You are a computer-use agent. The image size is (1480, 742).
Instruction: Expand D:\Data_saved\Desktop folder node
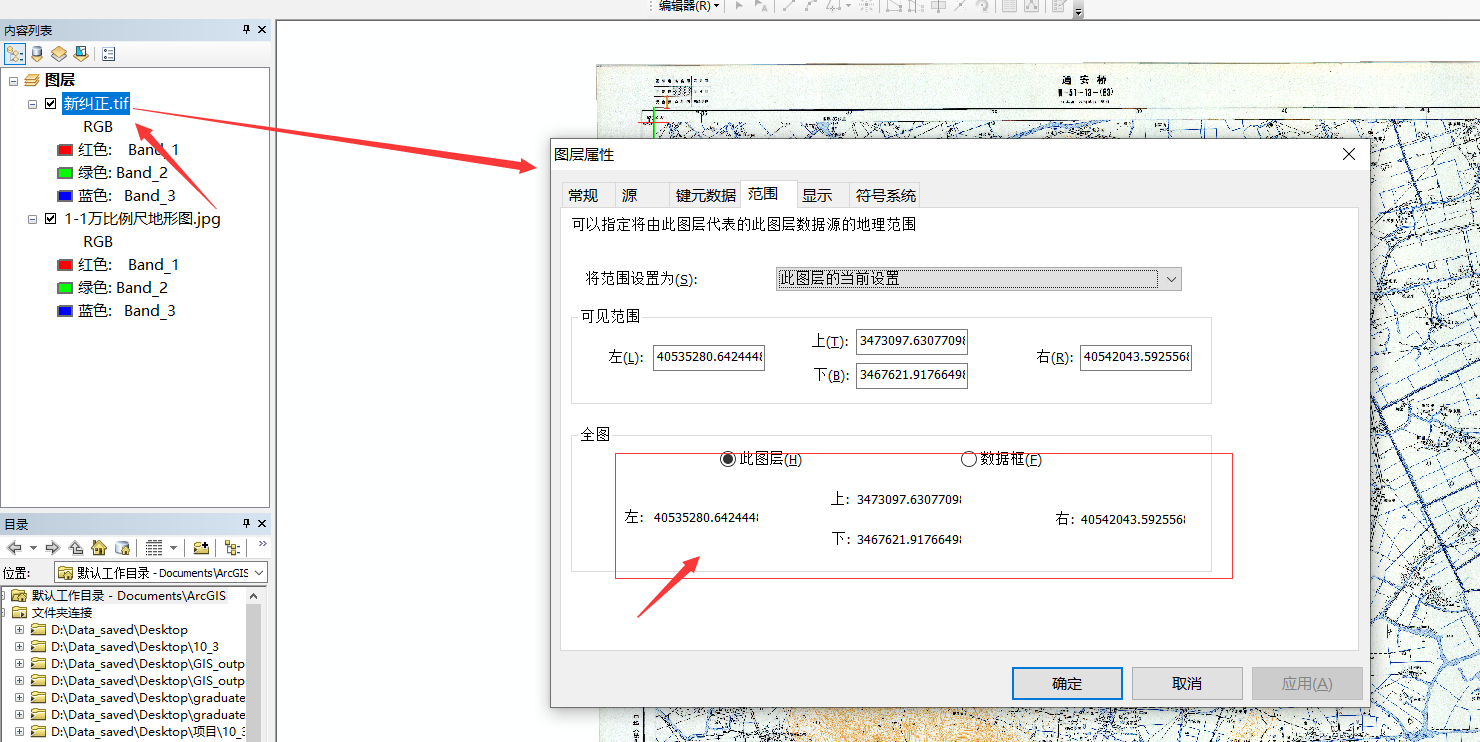coord(19,630)
